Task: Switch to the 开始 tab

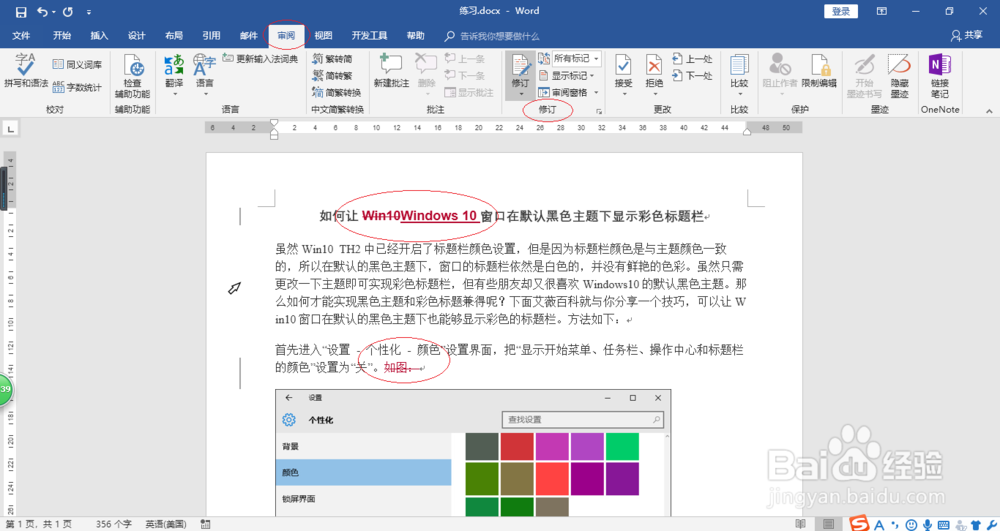Action: pyautogui.click(x=62, y=36)
